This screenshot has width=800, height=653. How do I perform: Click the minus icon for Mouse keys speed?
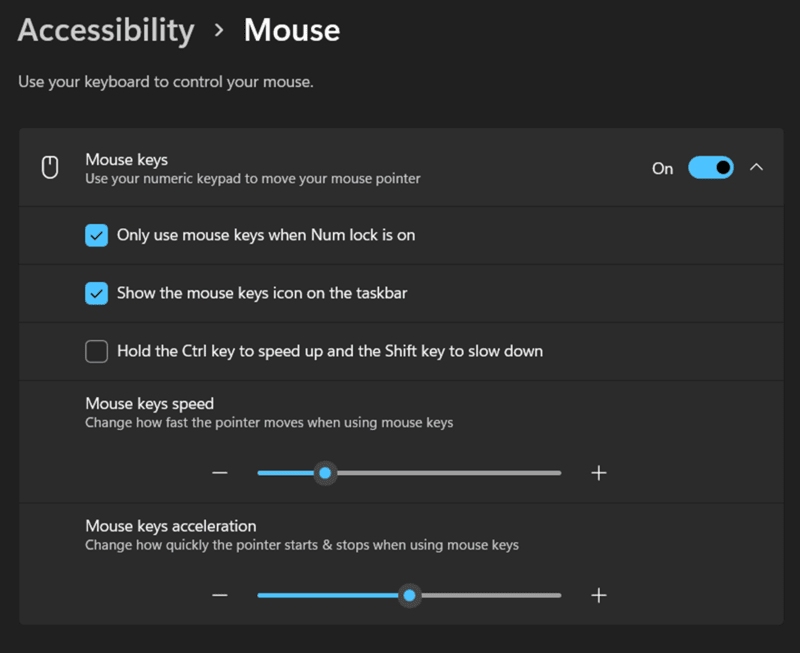pos(220,473)
